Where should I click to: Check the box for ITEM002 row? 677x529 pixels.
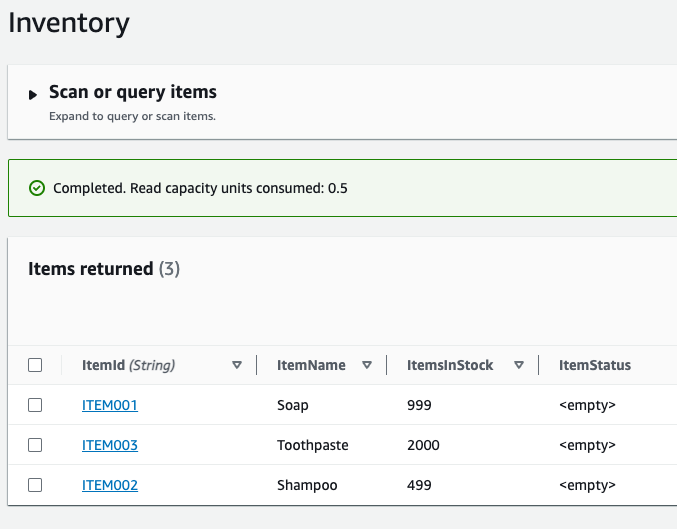coord(35,485)
